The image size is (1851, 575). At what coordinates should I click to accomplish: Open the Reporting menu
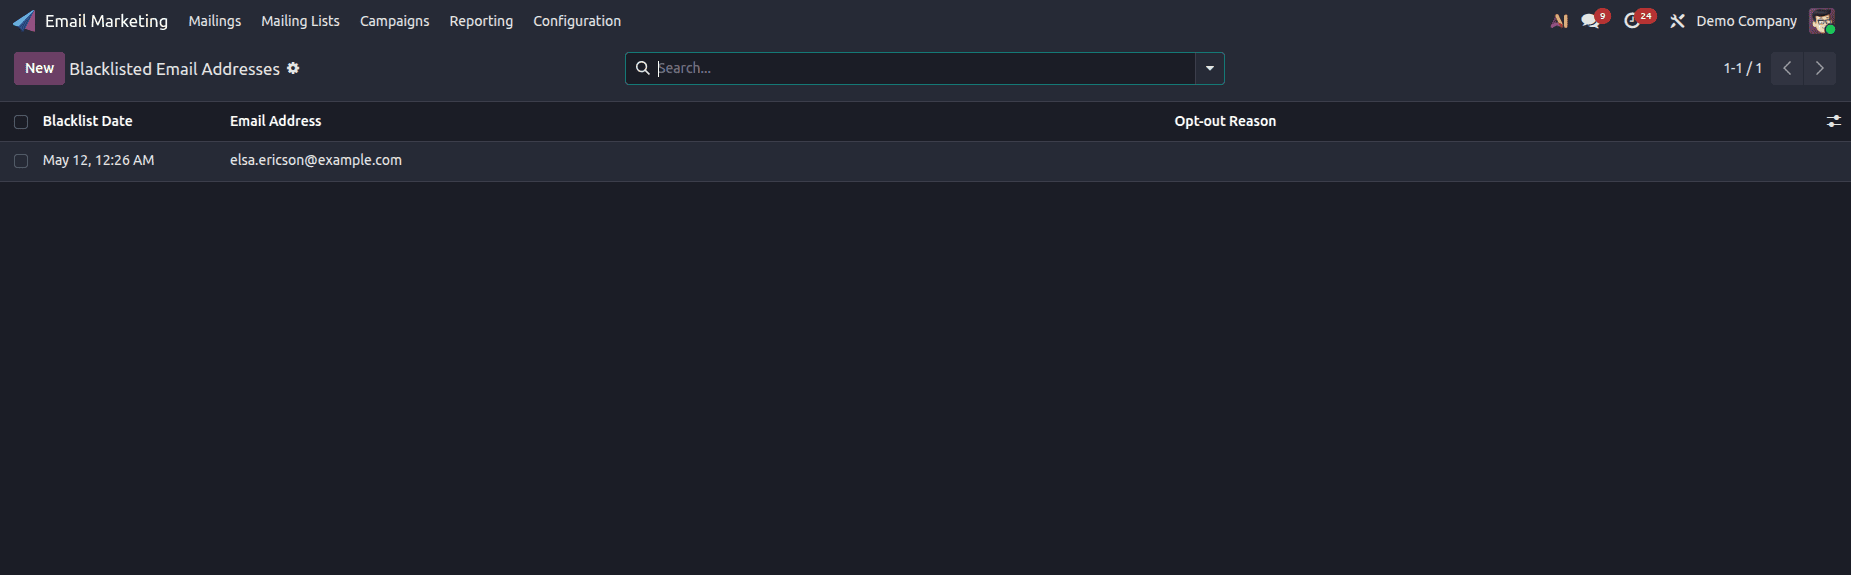[x=481, y=21]
